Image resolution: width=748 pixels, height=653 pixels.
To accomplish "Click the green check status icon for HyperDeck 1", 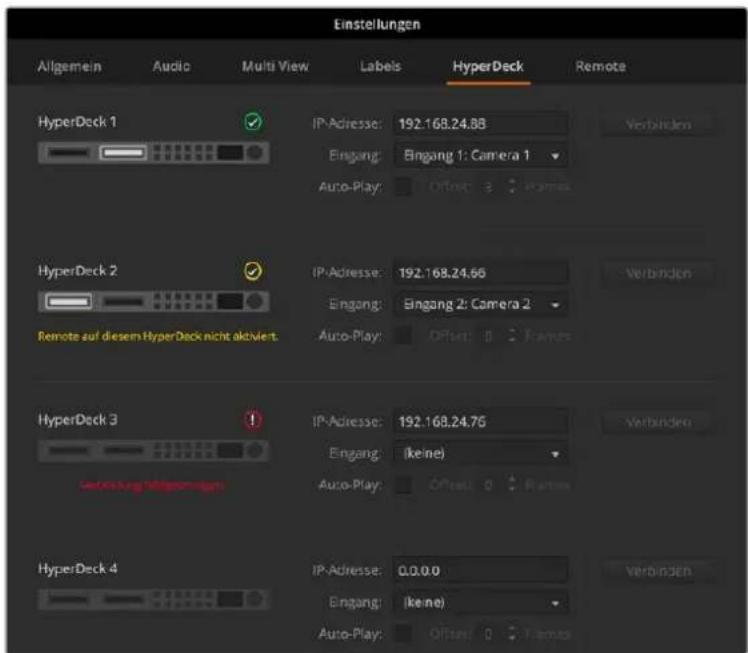I will [253, 122].
